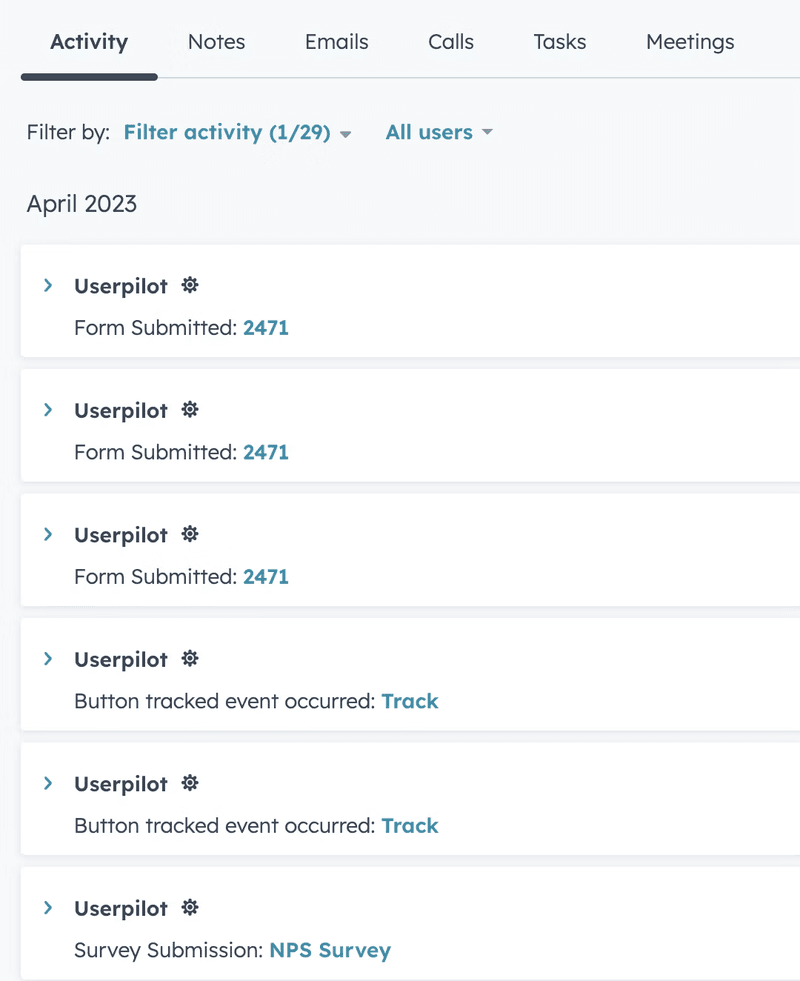Open form 2471 from the first card
Screen dimensions: 800x981
pyautogui.click(x=266, y=327)
